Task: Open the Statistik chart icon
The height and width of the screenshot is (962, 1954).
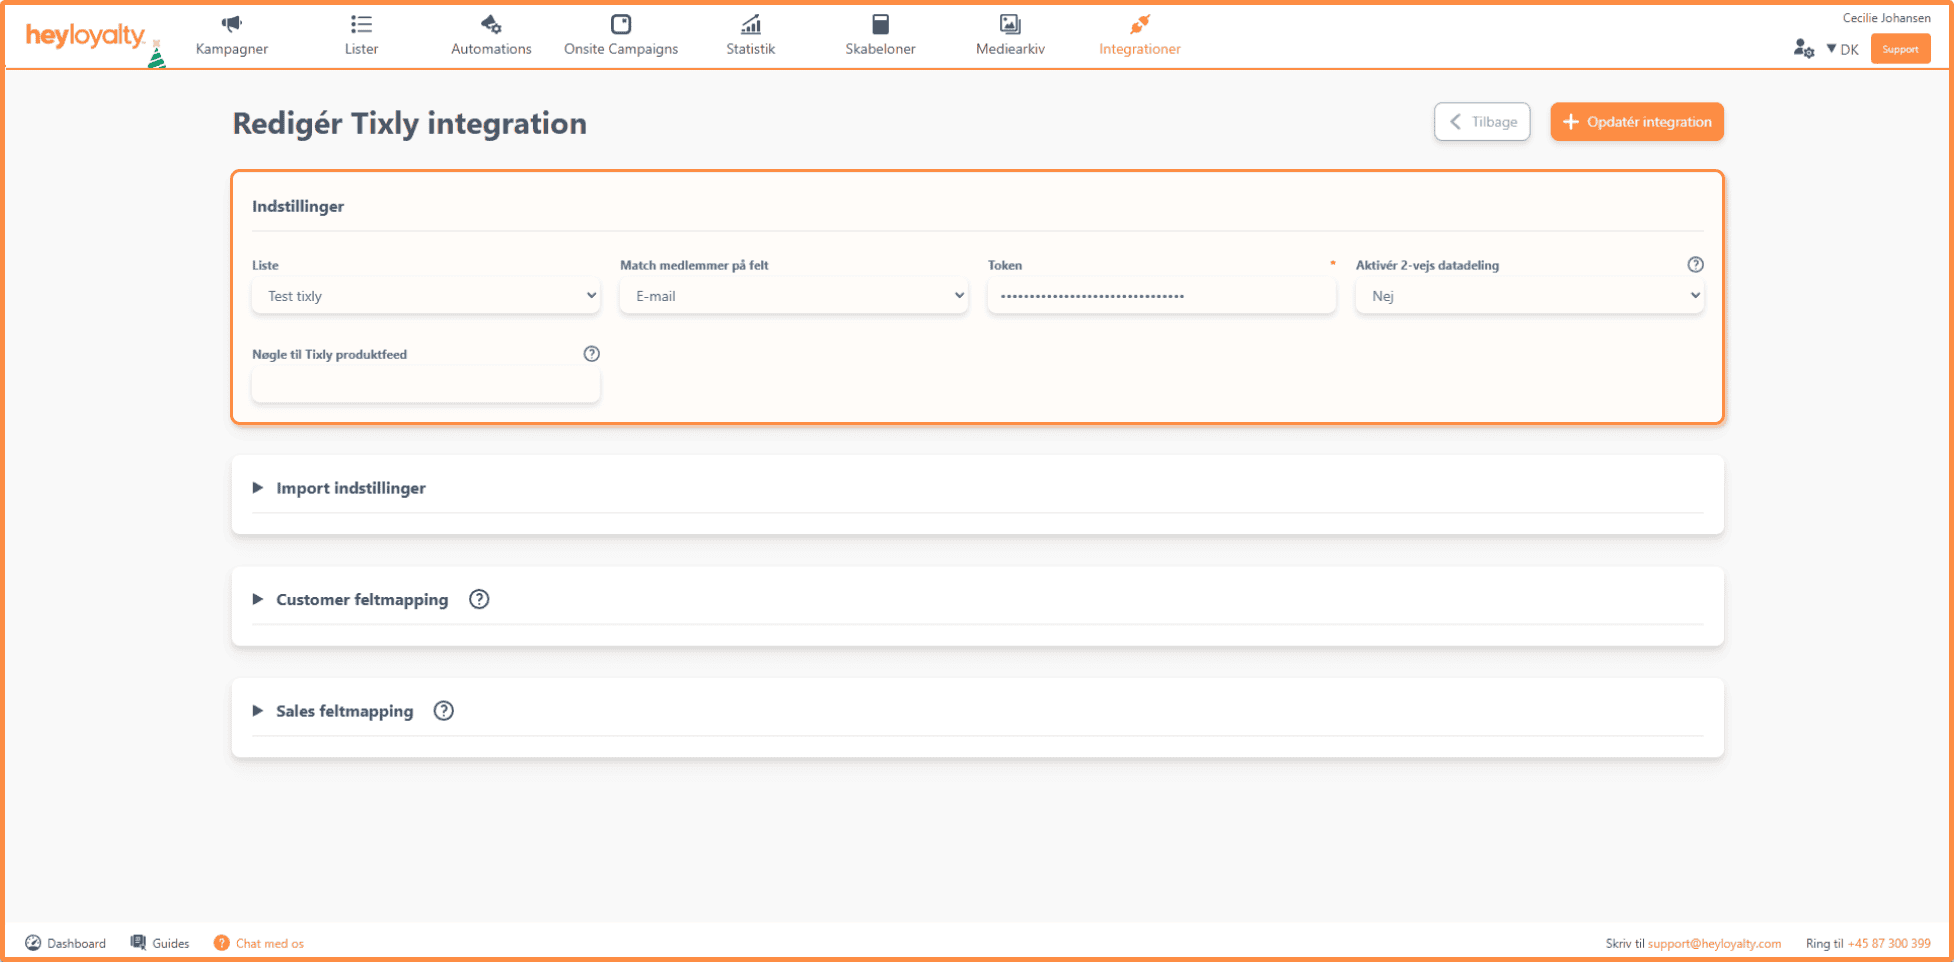Action: (x=750, y=24)
